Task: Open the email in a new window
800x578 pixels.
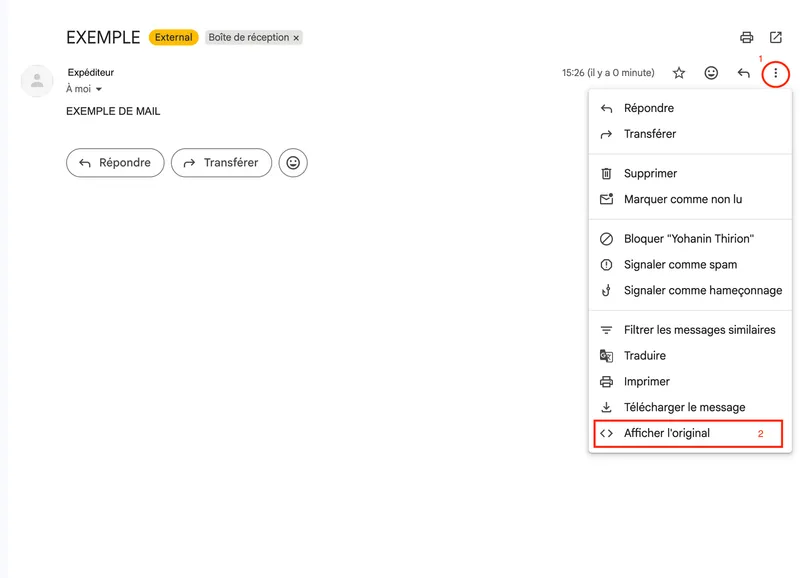Action: [x=779, y=39]
